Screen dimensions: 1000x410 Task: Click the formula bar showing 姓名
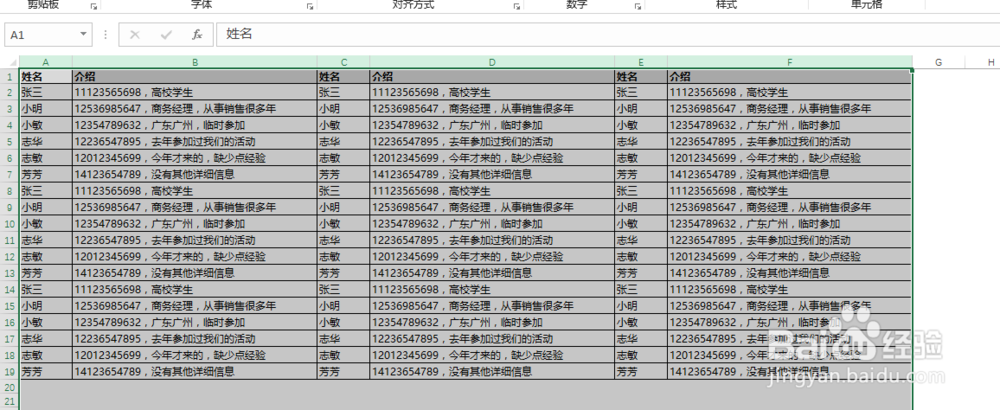pyautogui.click(x=608, y=34)
